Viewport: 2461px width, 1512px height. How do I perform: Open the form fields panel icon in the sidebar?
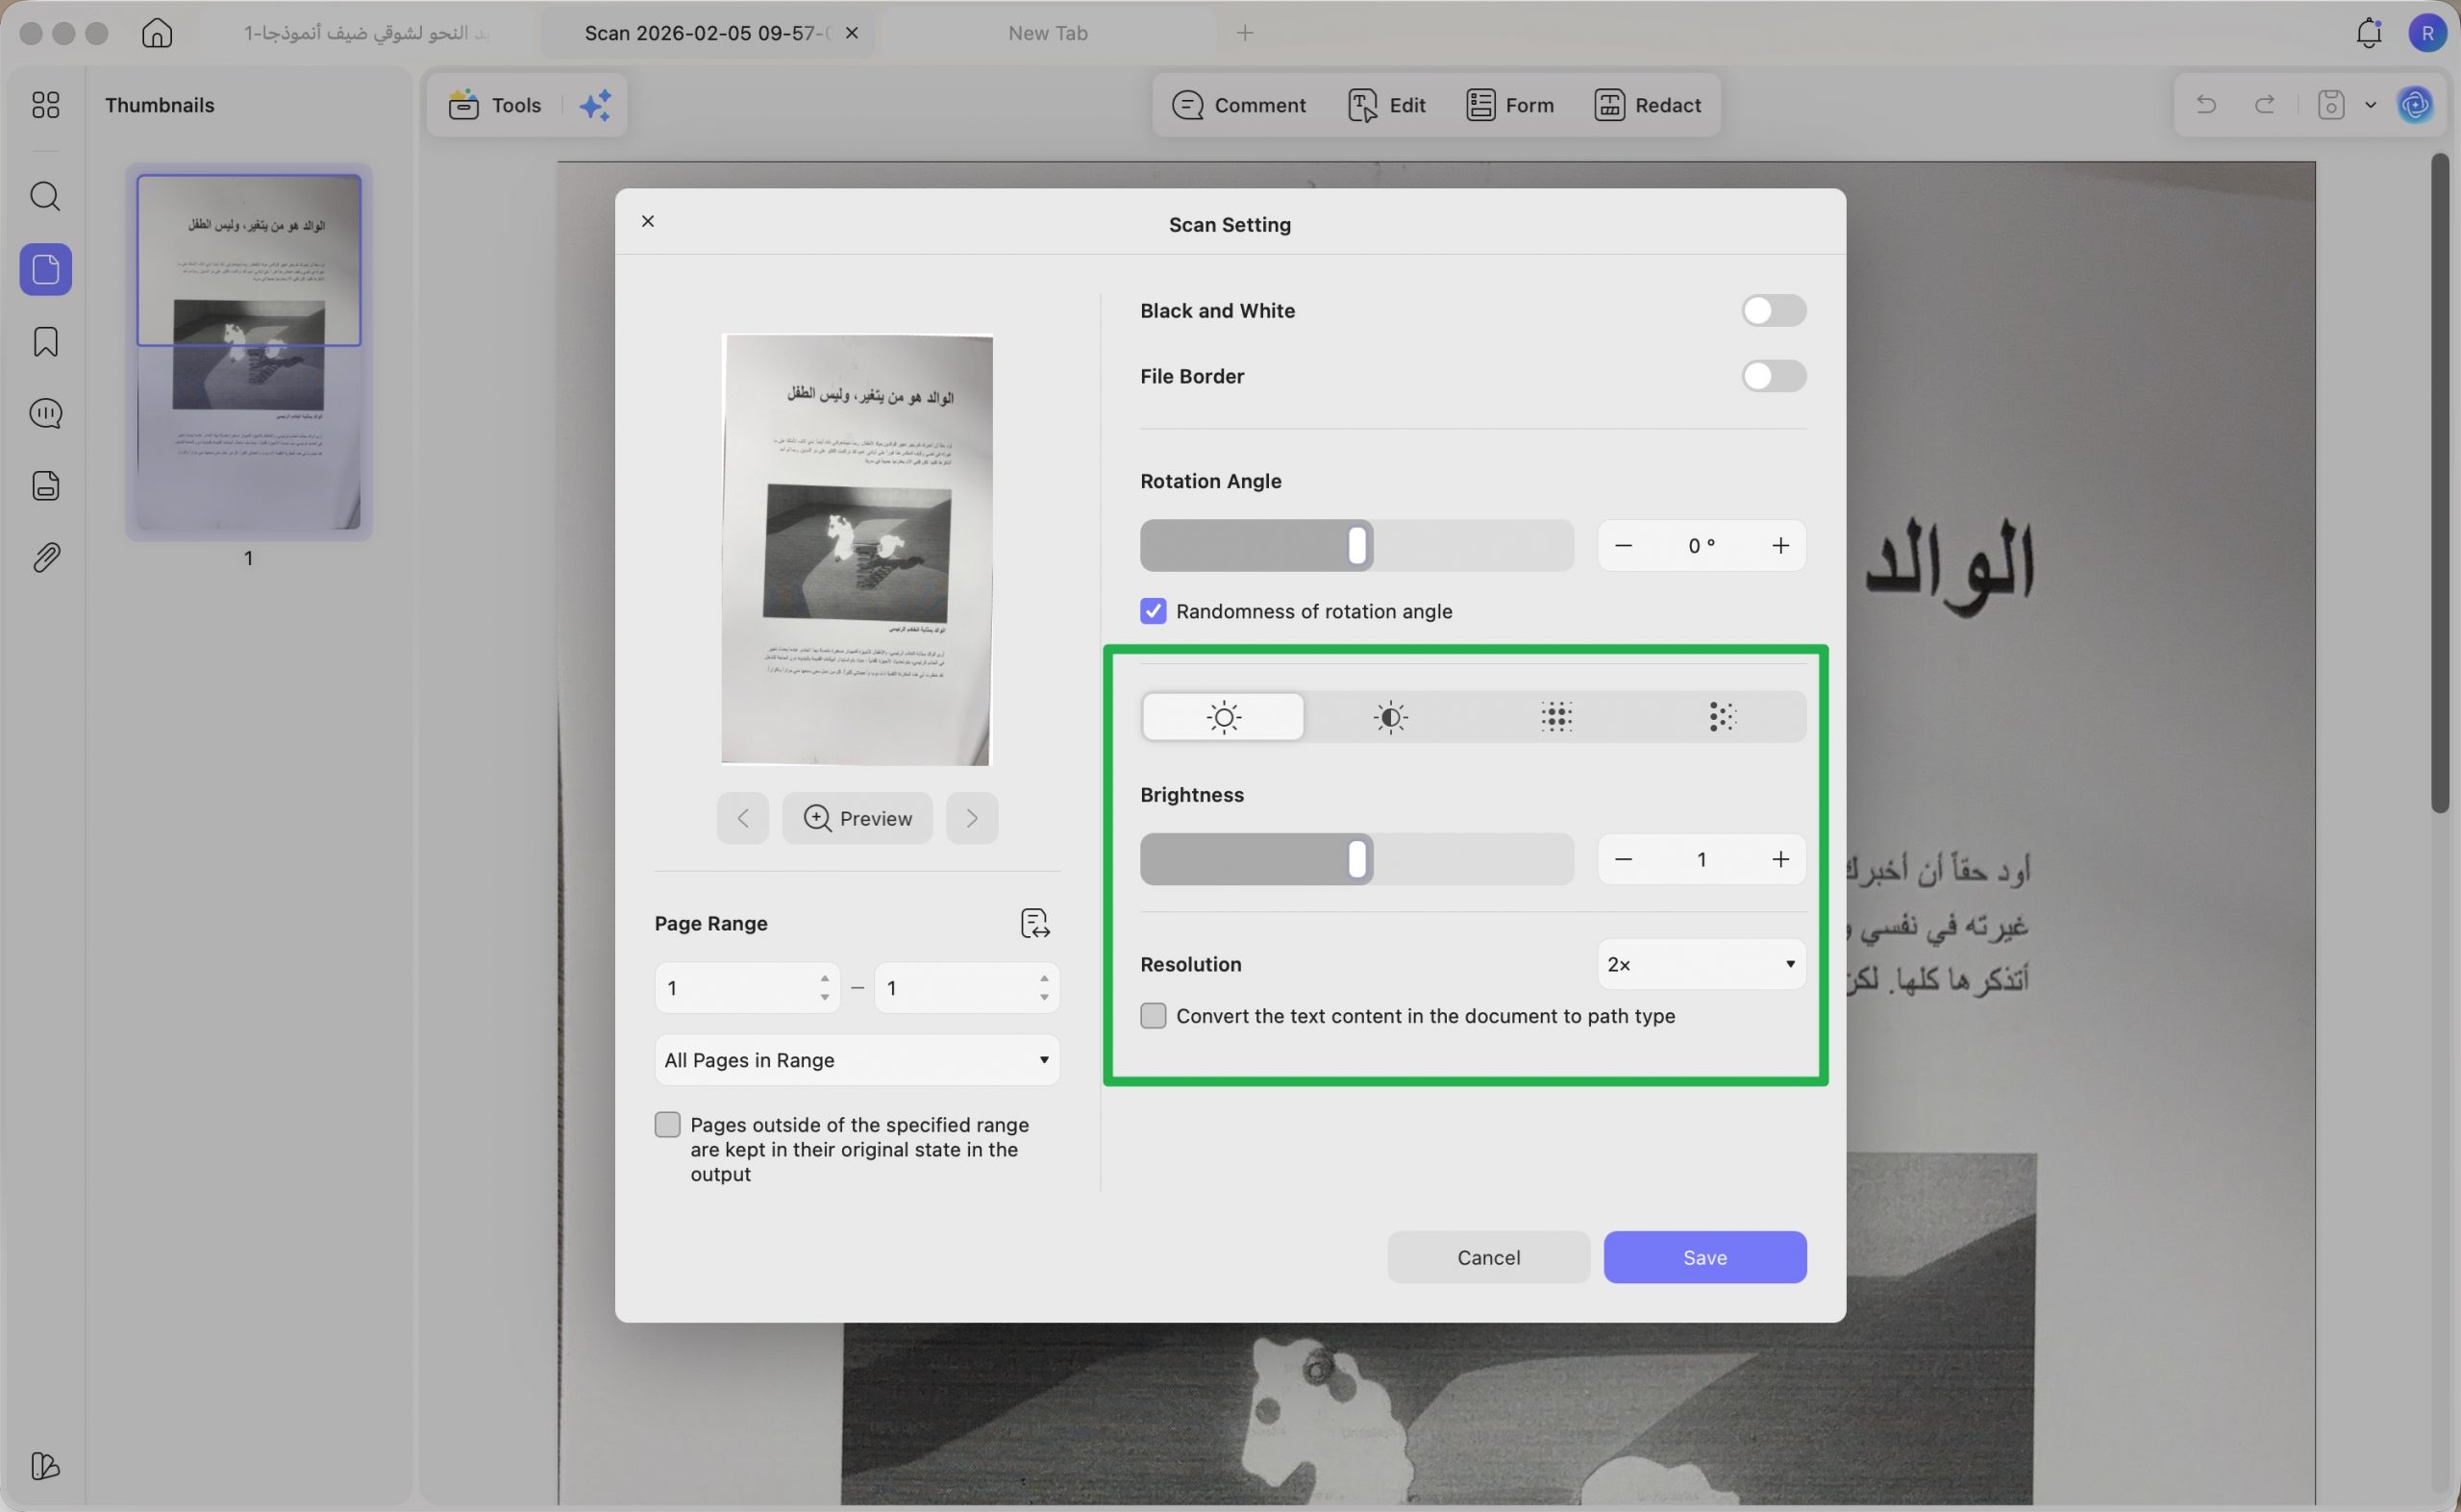tap(46, 486)
